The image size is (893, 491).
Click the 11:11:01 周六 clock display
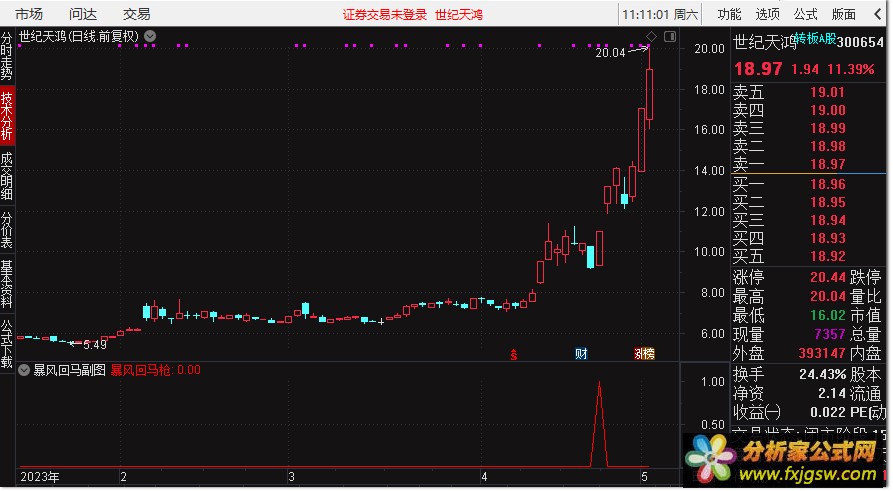659,14
